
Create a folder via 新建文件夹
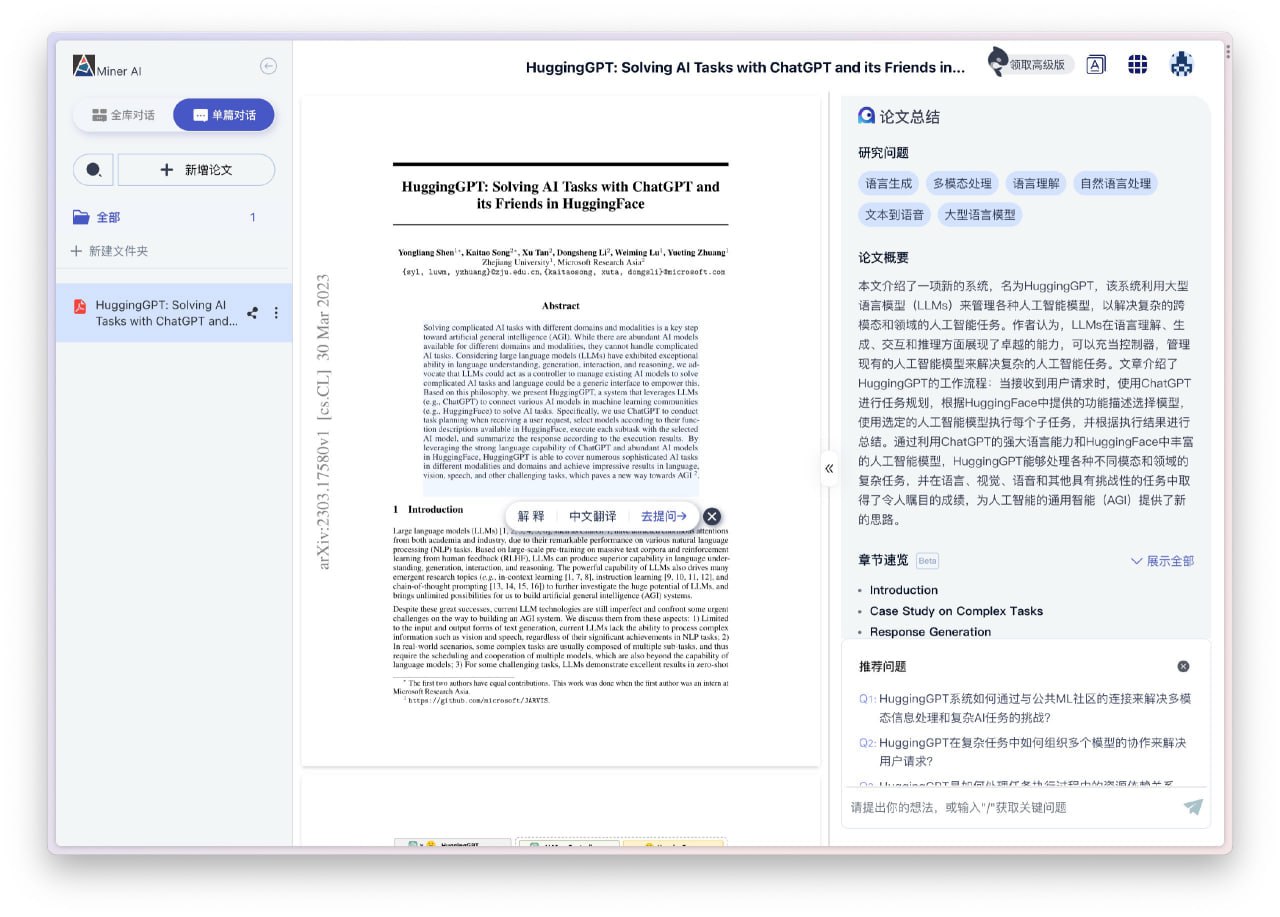[x=109, y=251]
